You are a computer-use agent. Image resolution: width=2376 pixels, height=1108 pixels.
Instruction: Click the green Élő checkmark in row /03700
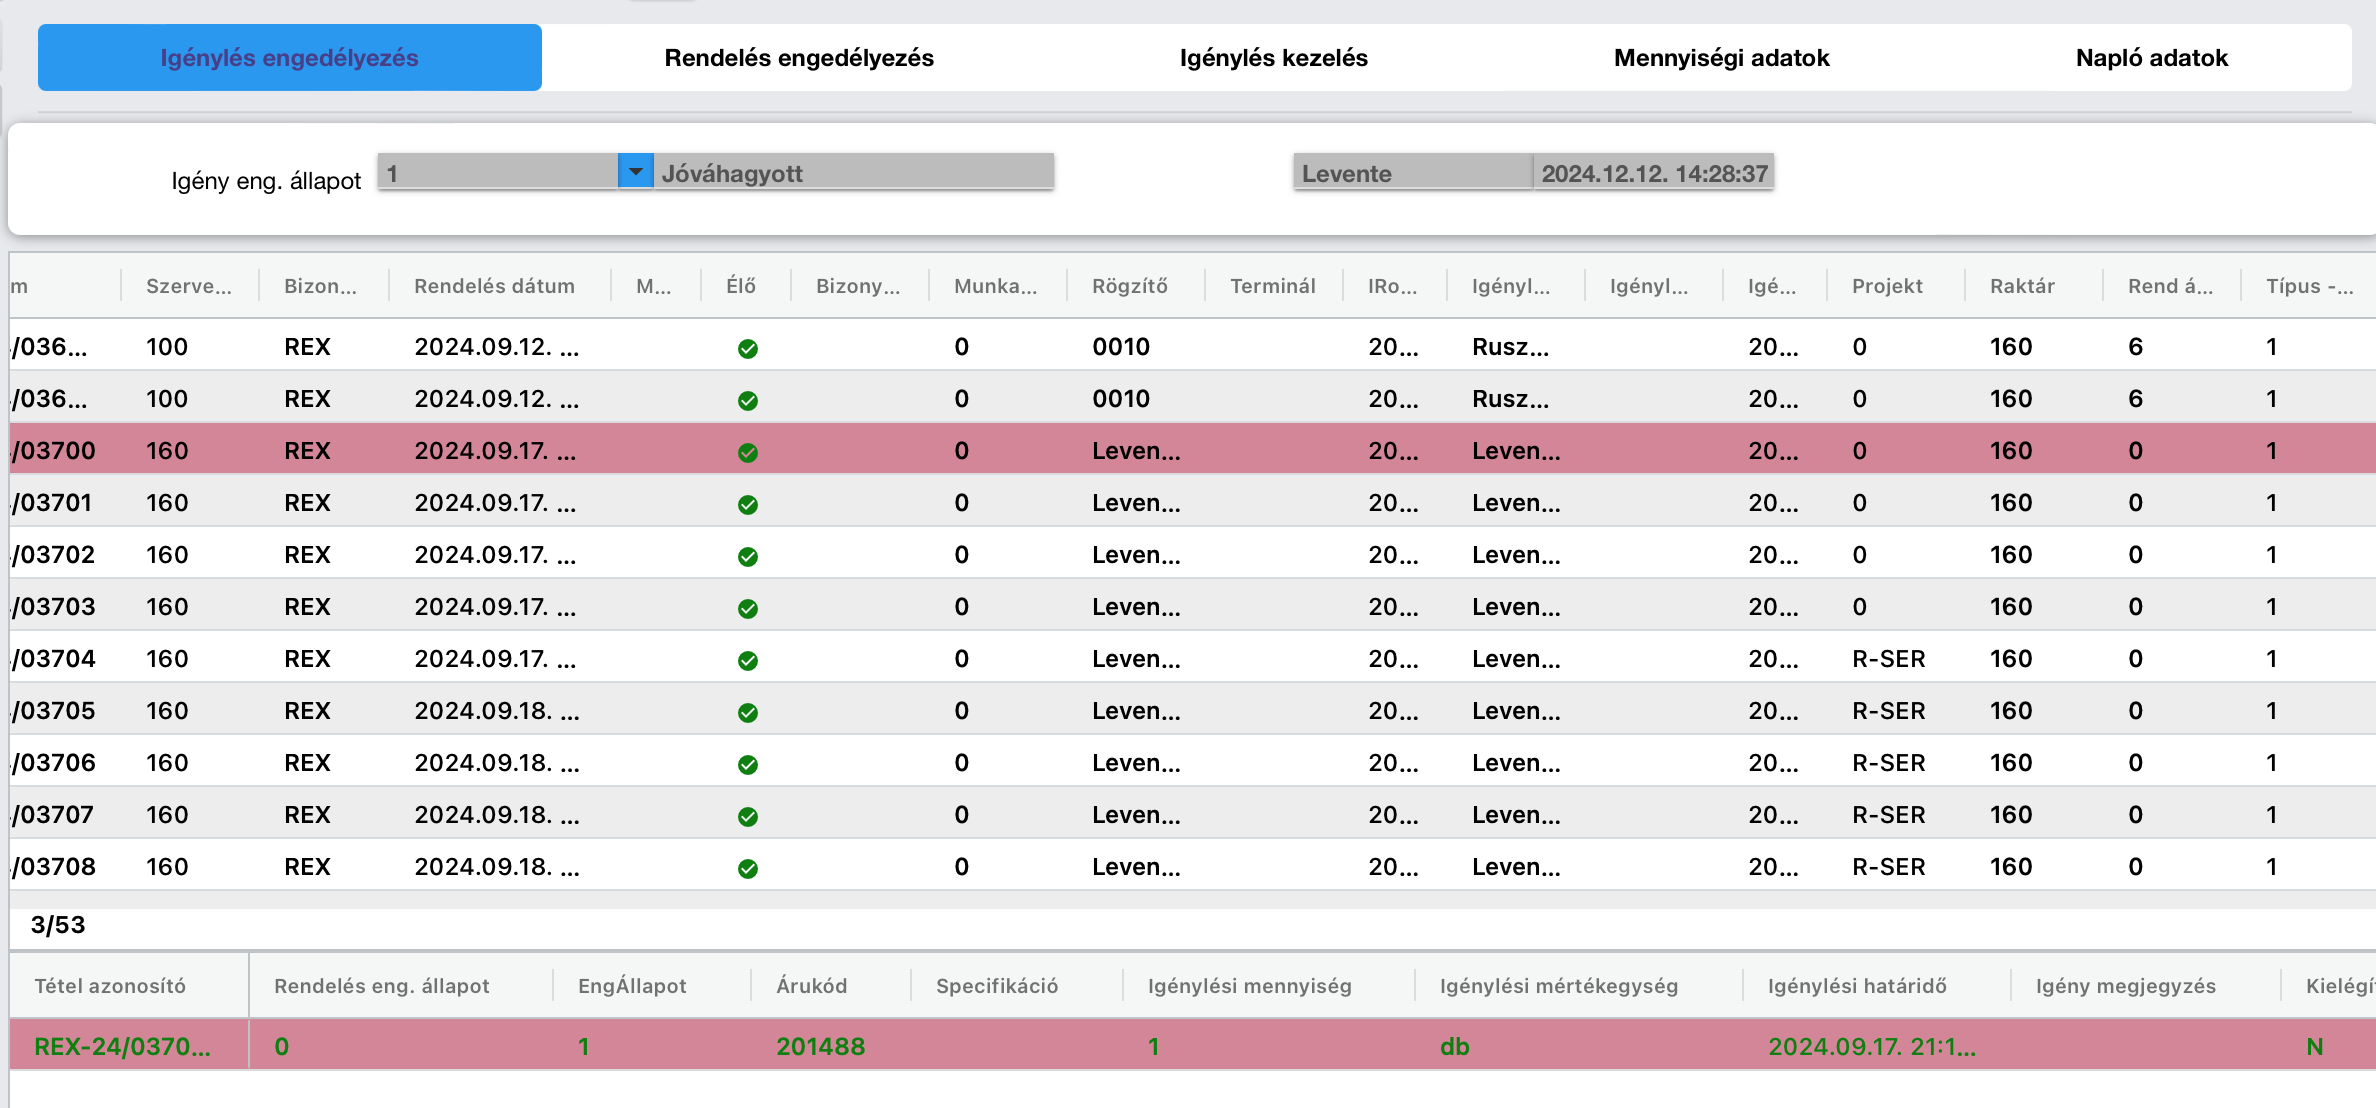[747, 452]
